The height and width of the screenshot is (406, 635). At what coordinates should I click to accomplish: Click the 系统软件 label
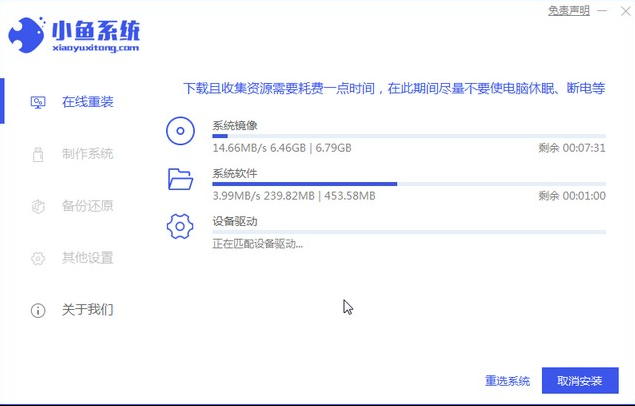[x=235, y=174]
